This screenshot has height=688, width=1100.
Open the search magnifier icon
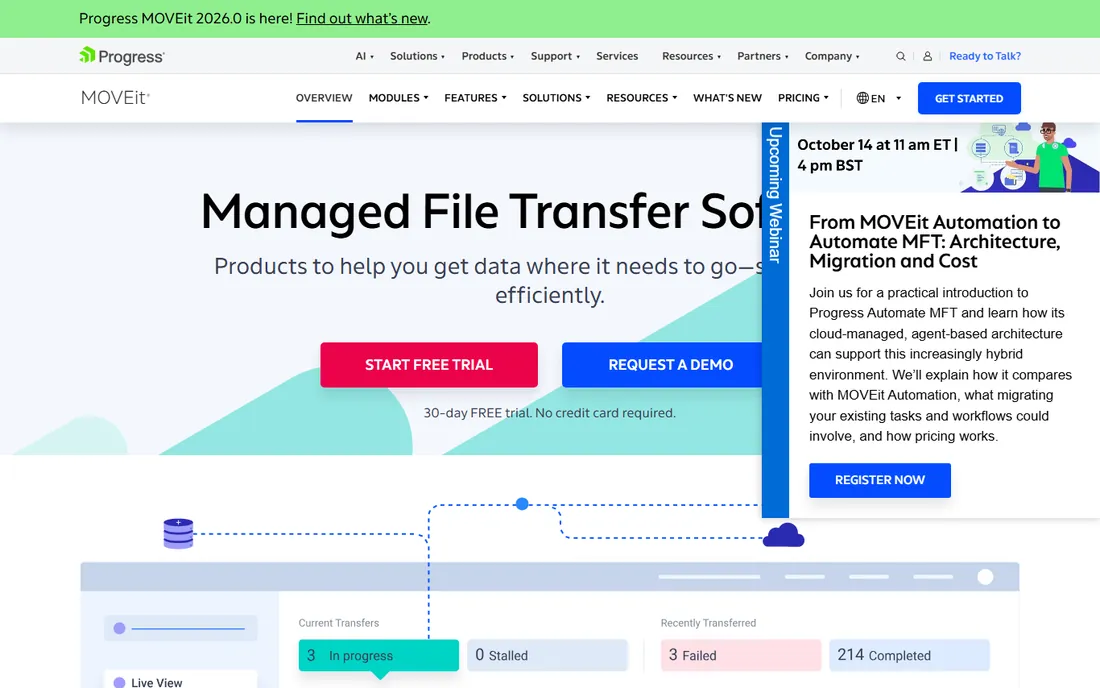(901, 56)
